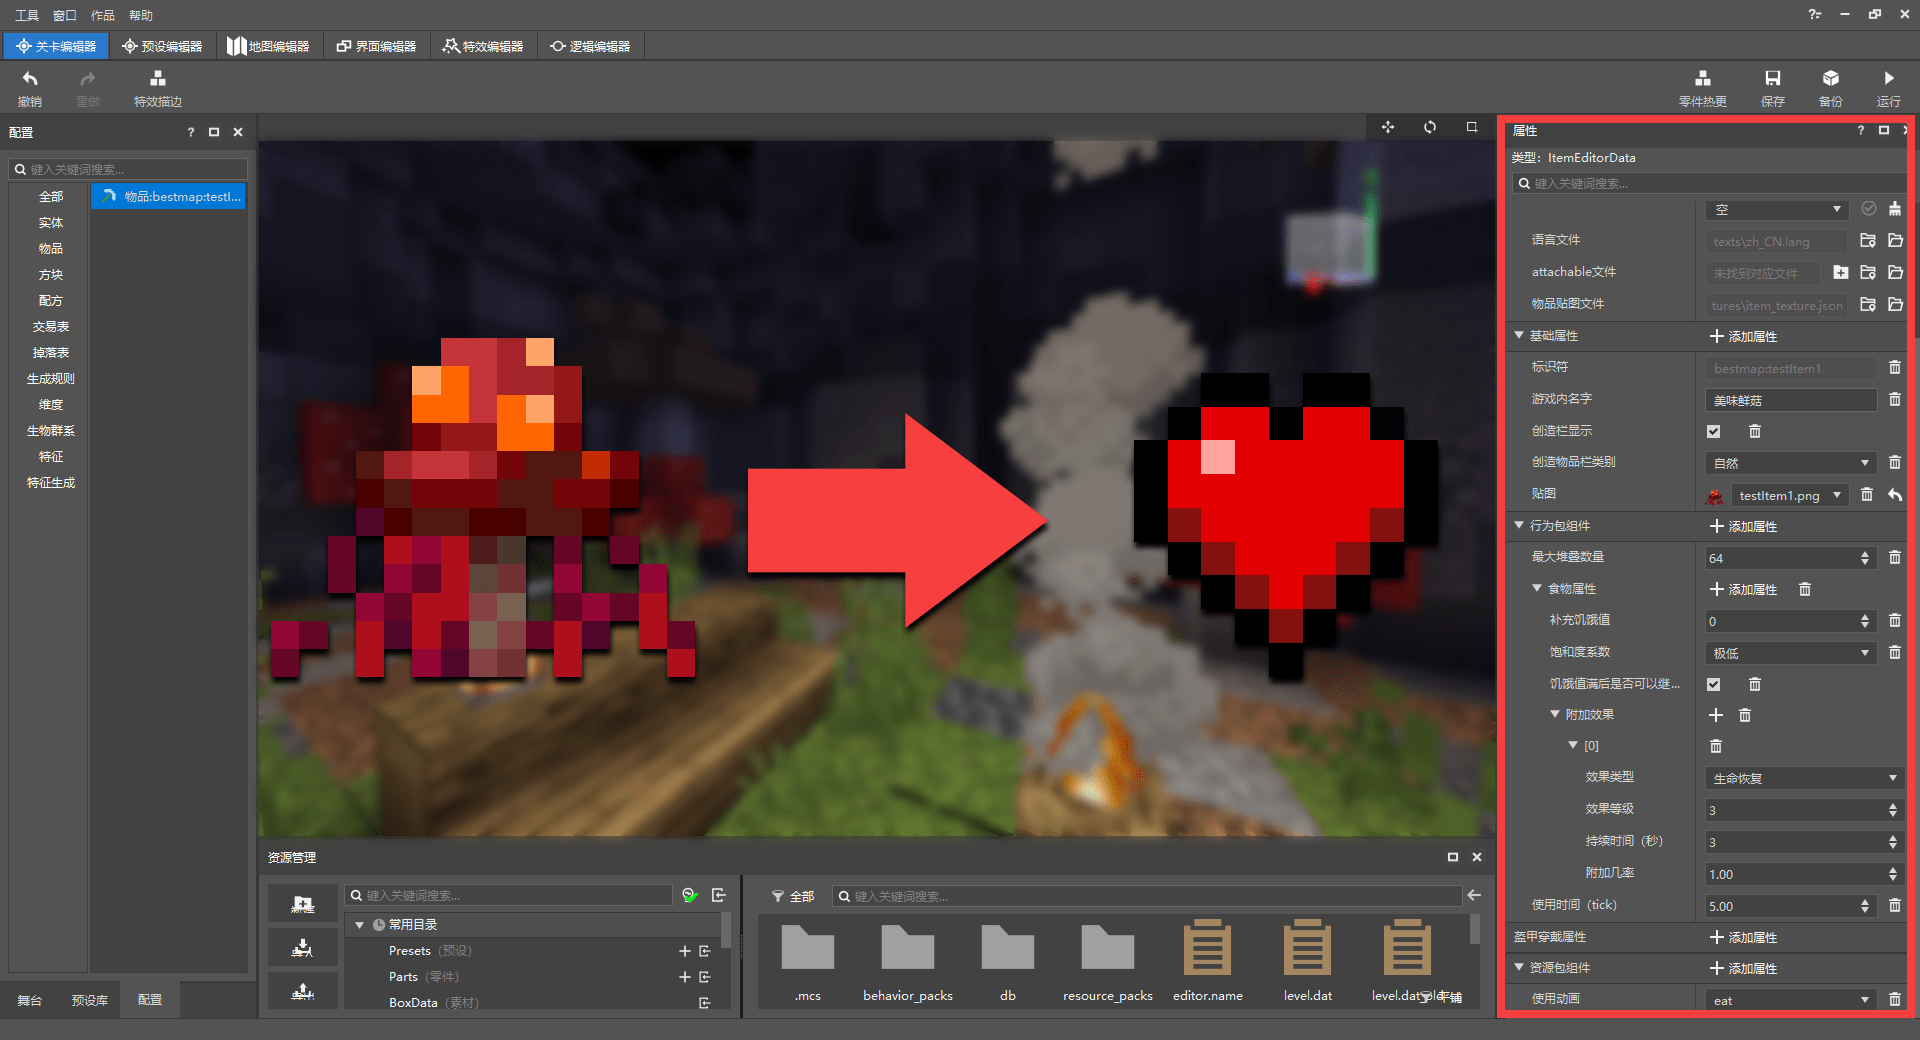The width and height of the screenshot is (1920, 1040).
Task: Delete the 食物属性 component trash icon
Action: [1804, 589]
